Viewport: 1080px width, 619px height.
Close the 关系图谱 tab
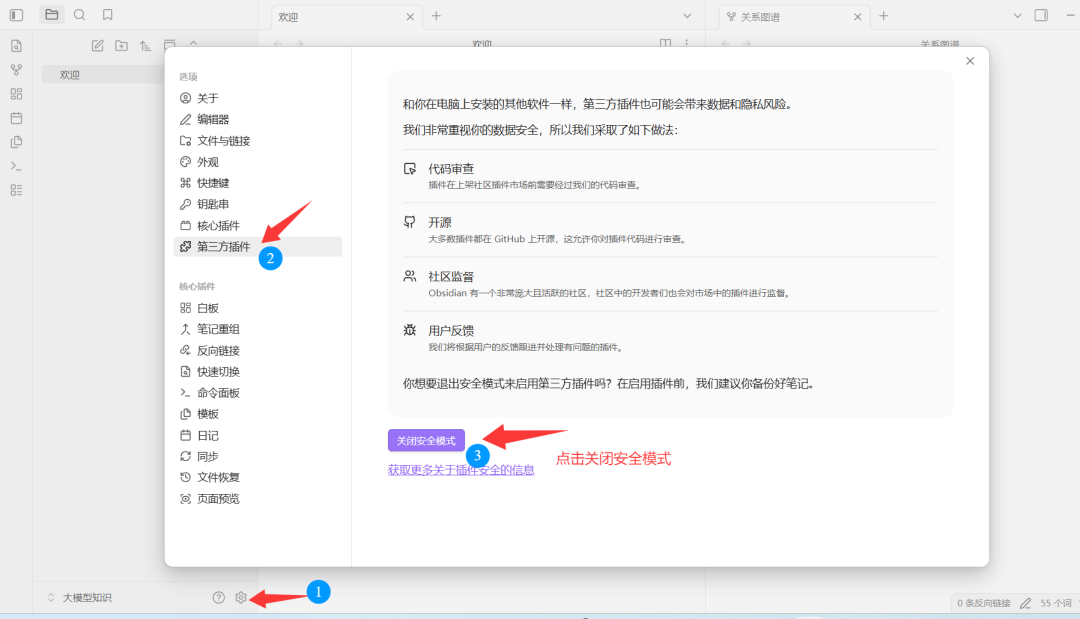pos(858,17)
